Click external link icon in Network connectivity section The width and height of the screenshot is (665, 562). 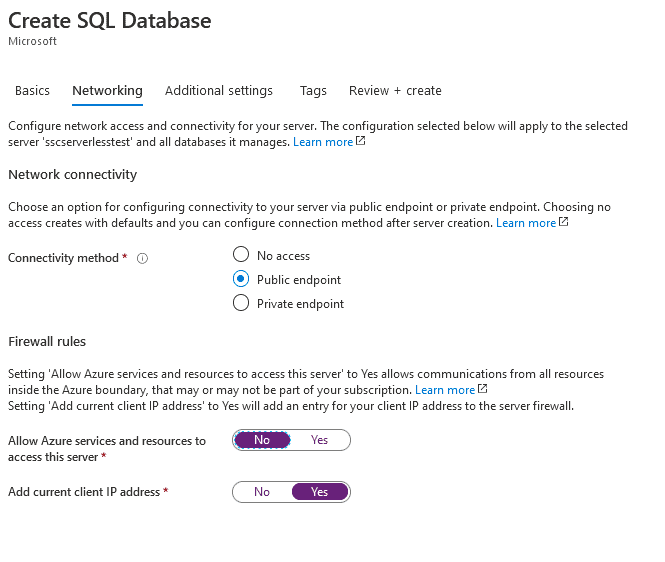[x=564, y=222]
